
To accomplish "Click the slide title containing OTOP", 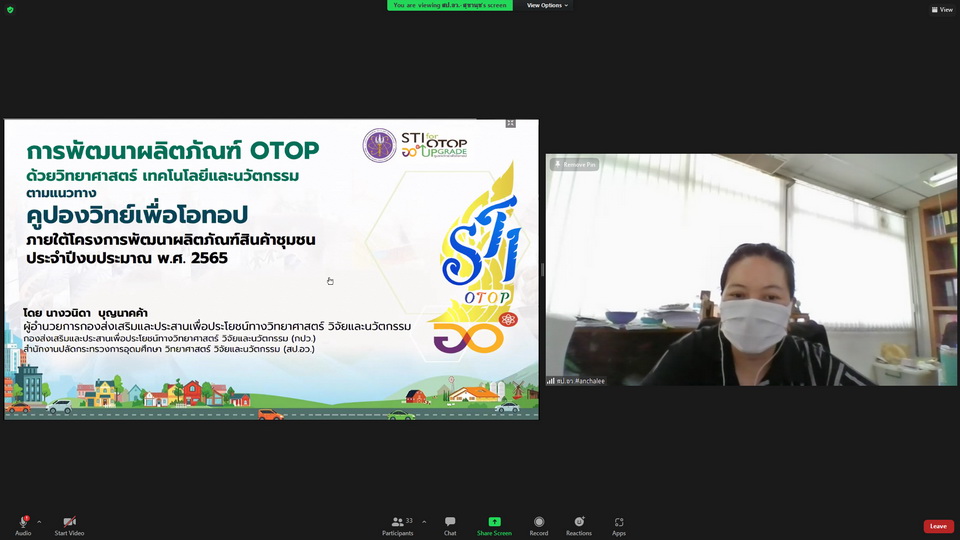I will 173,150.
